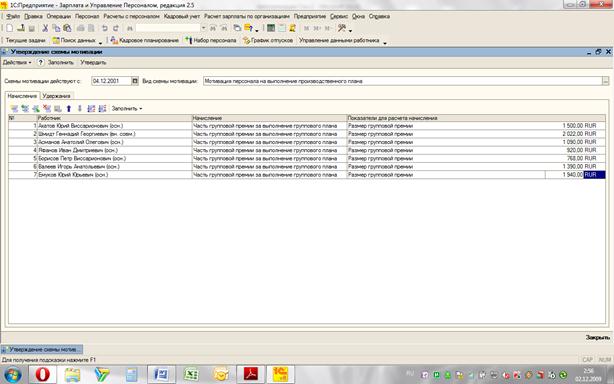Click the Утвердить button

pyautogui.click(x=93, y=63)
